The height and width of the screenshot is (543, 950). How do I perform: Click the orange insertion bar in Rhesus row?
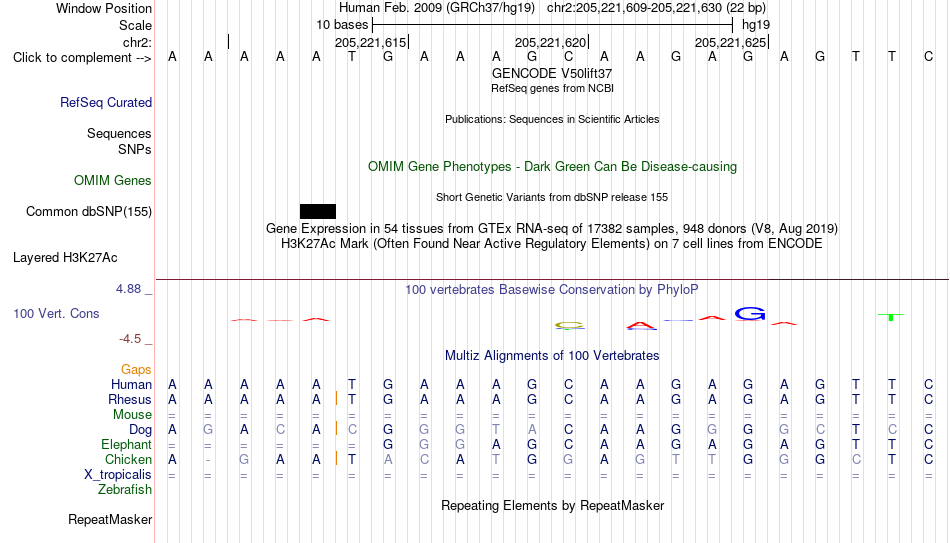pyautogui.click(x=336, y=399)
